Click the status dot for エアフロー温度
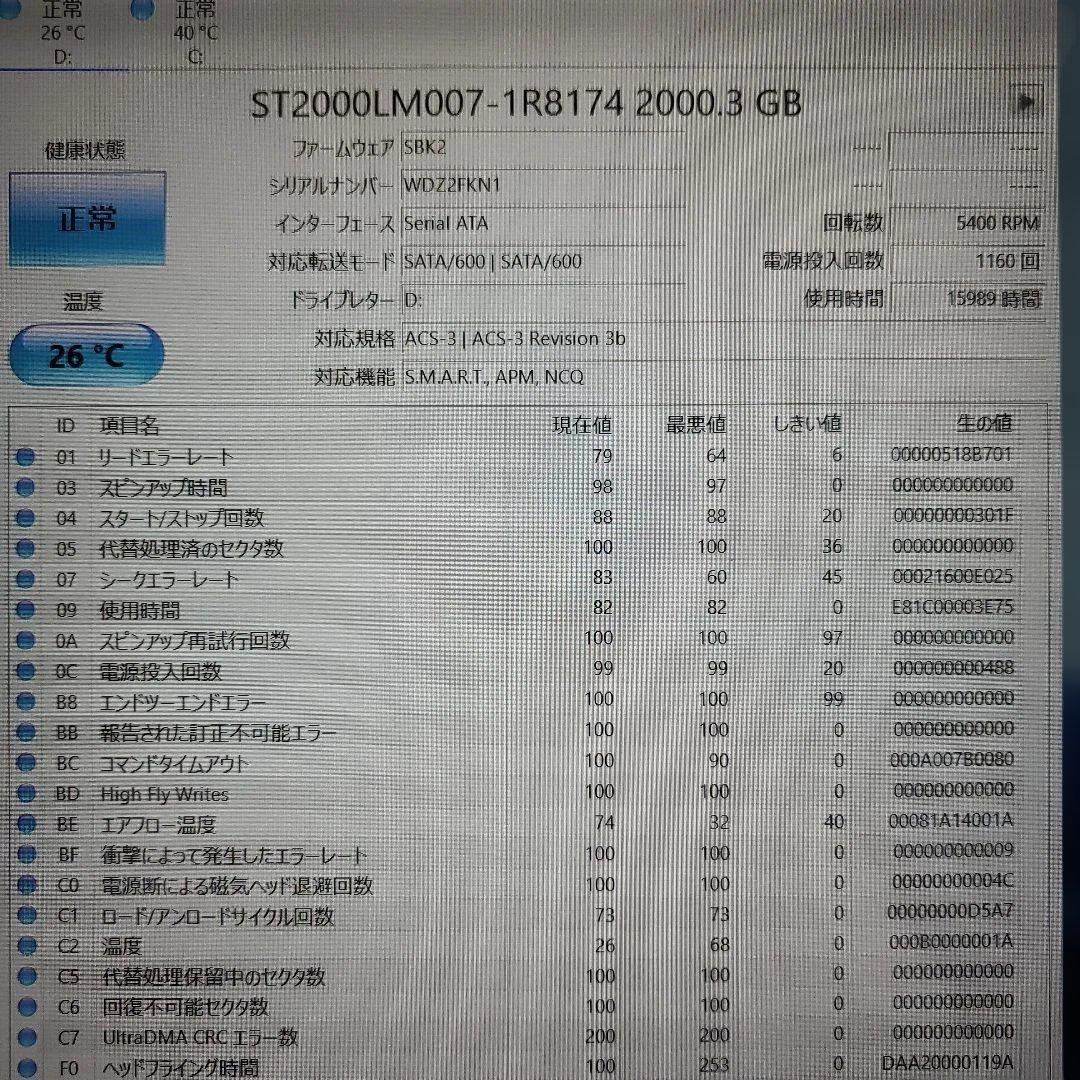This screenshot has height=1080, width=1080. (26, 824)
